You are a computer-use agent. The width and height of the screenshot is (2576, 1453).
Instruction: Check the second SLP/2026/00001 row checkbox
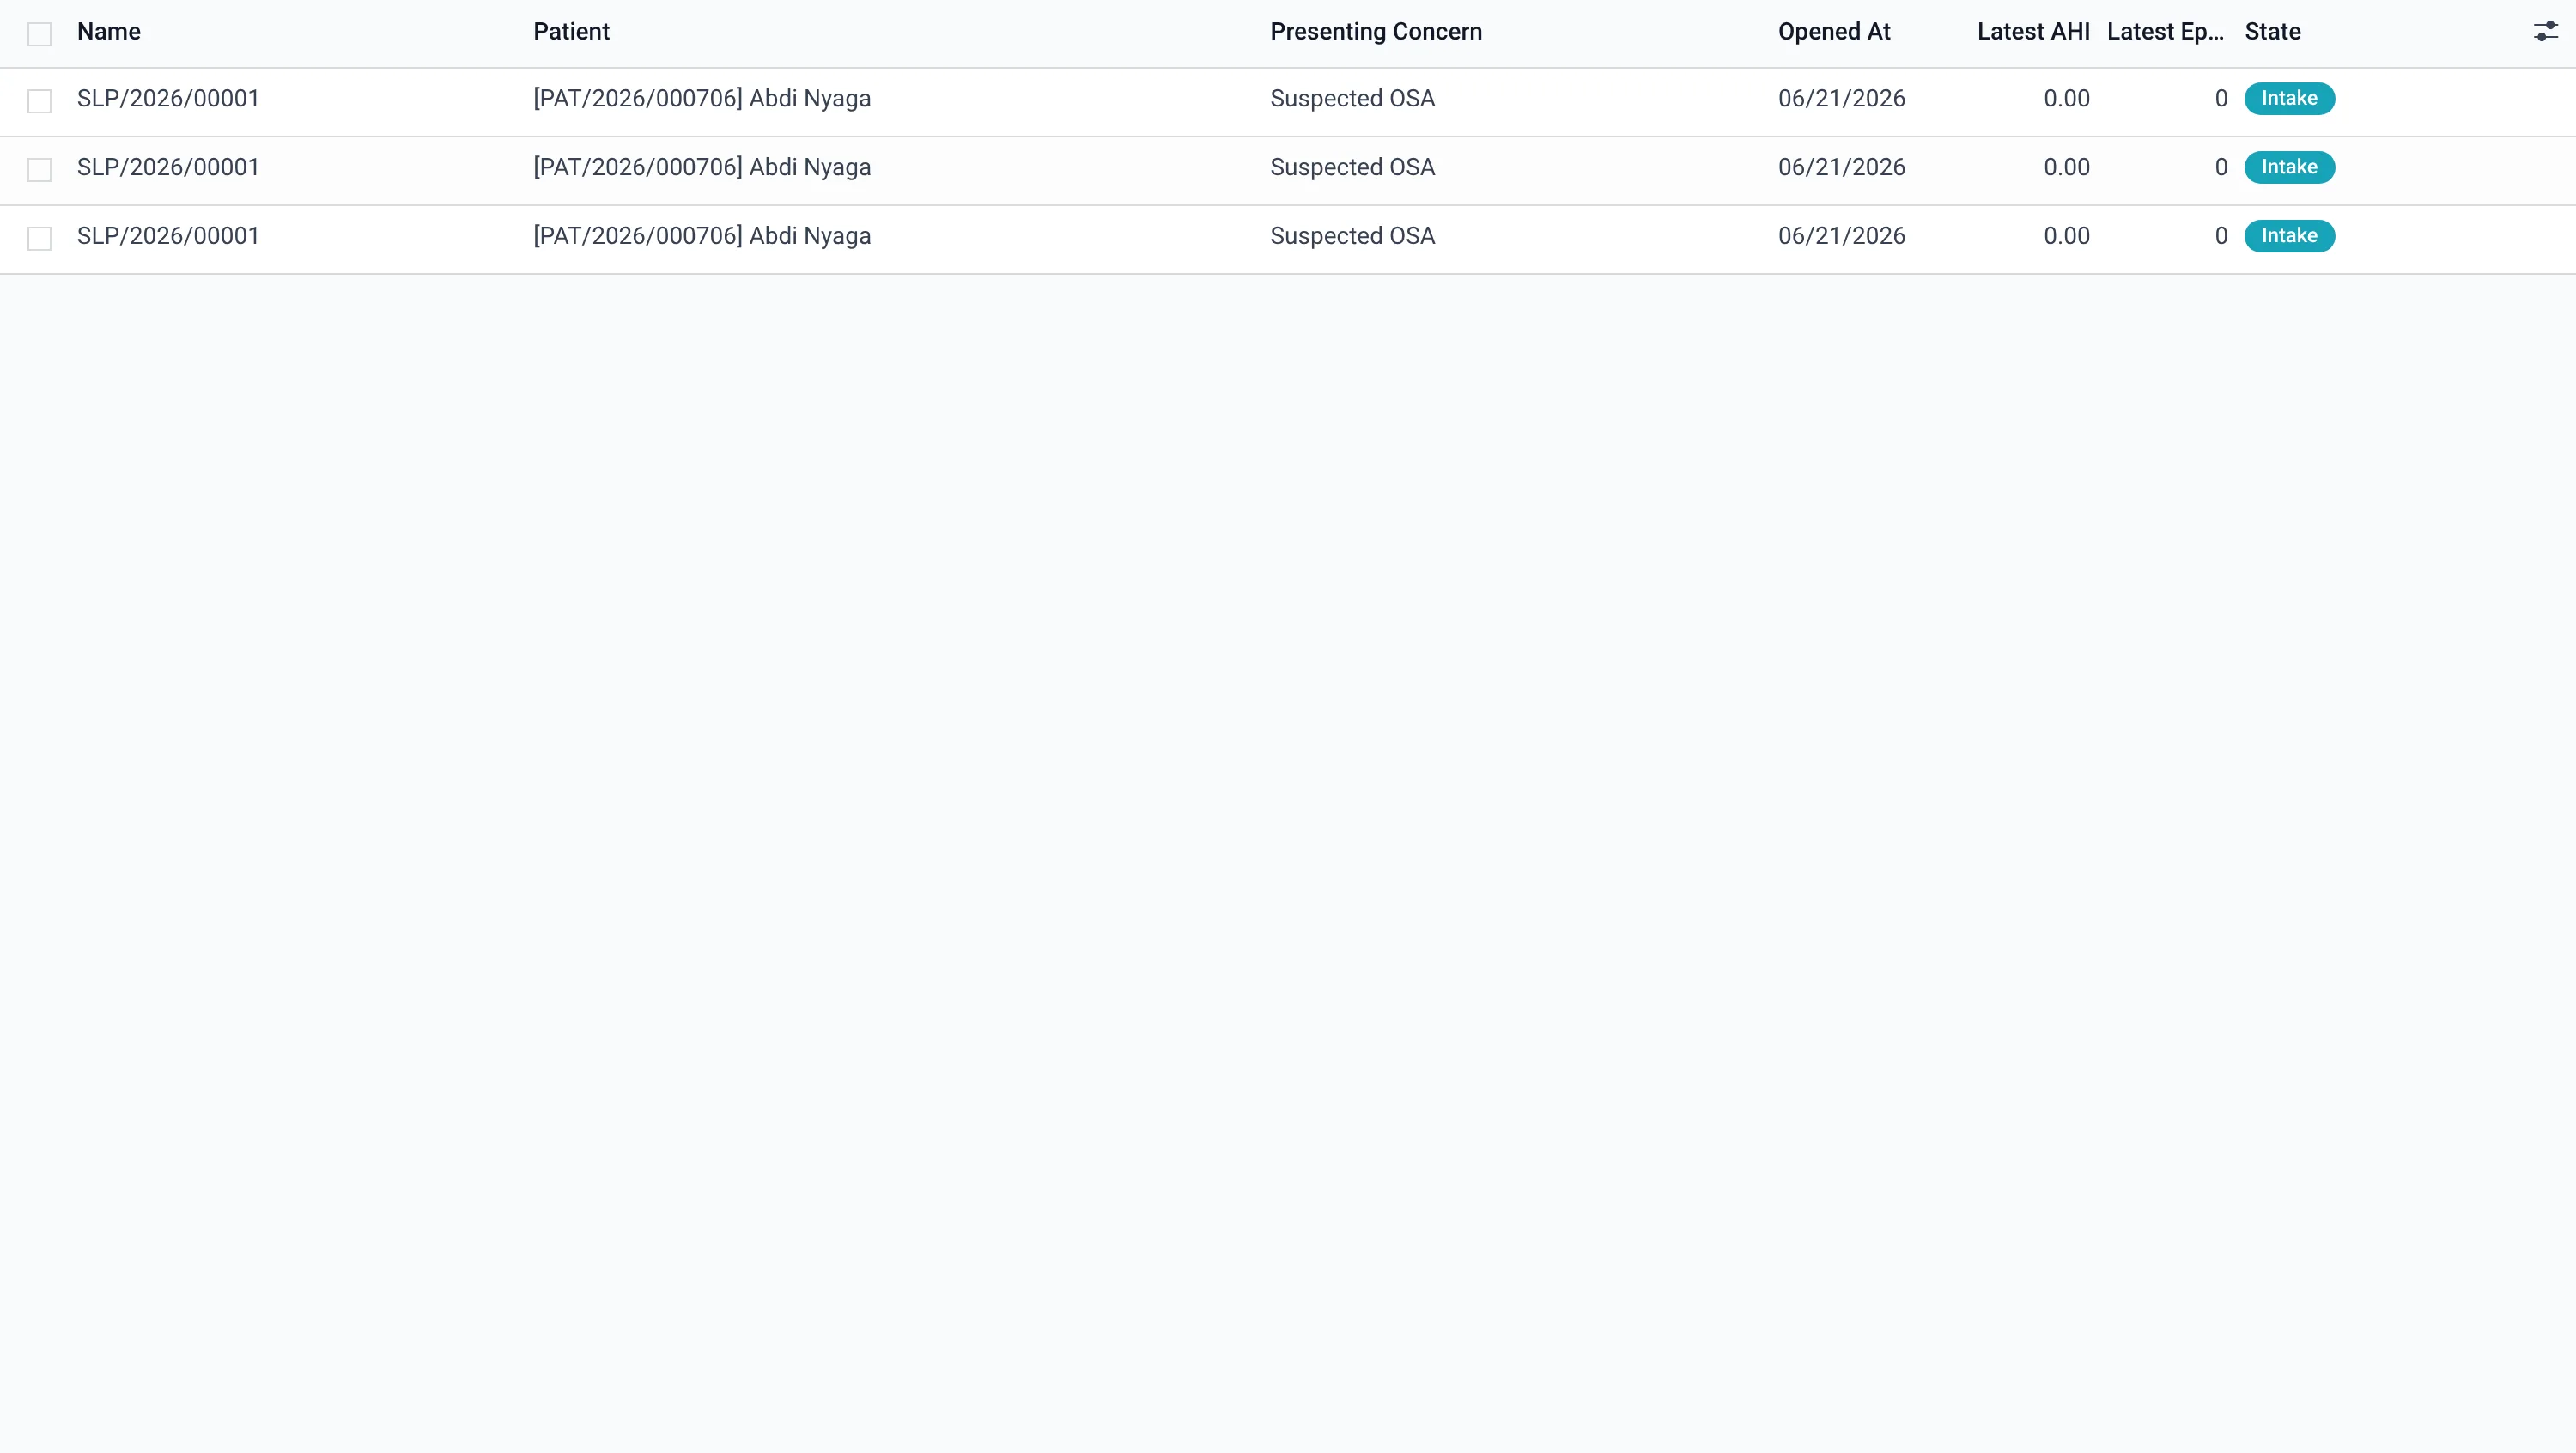(39, 170)
